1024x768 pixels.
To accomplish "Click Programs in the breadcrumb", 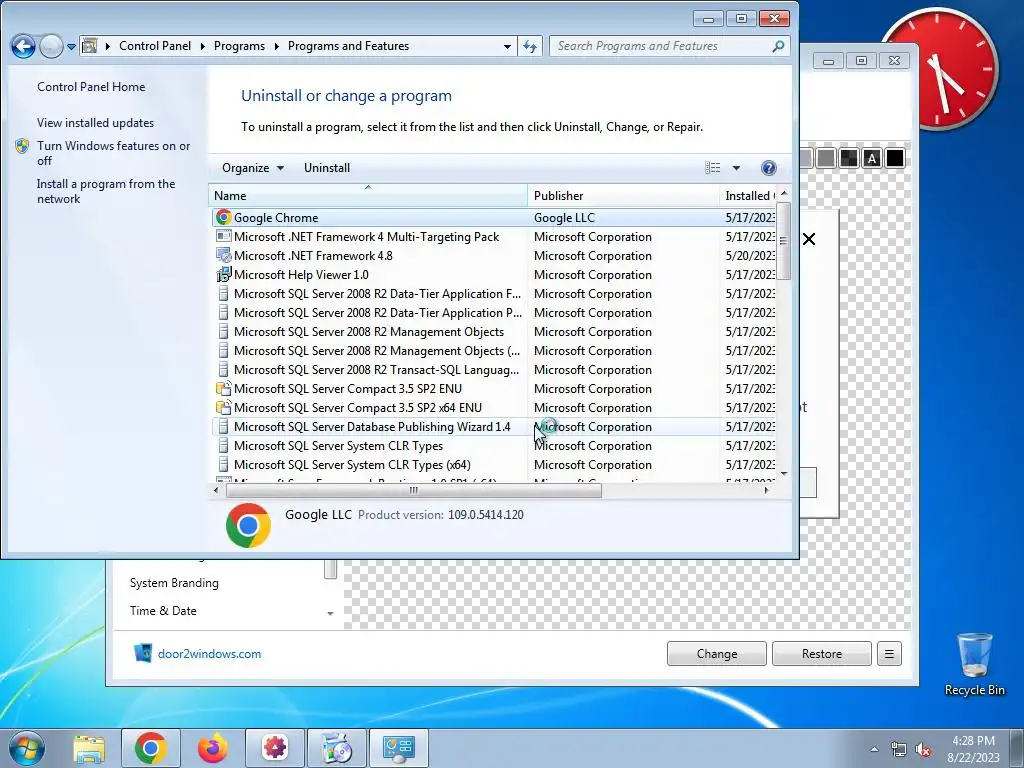I will click(x=239, y=46).
